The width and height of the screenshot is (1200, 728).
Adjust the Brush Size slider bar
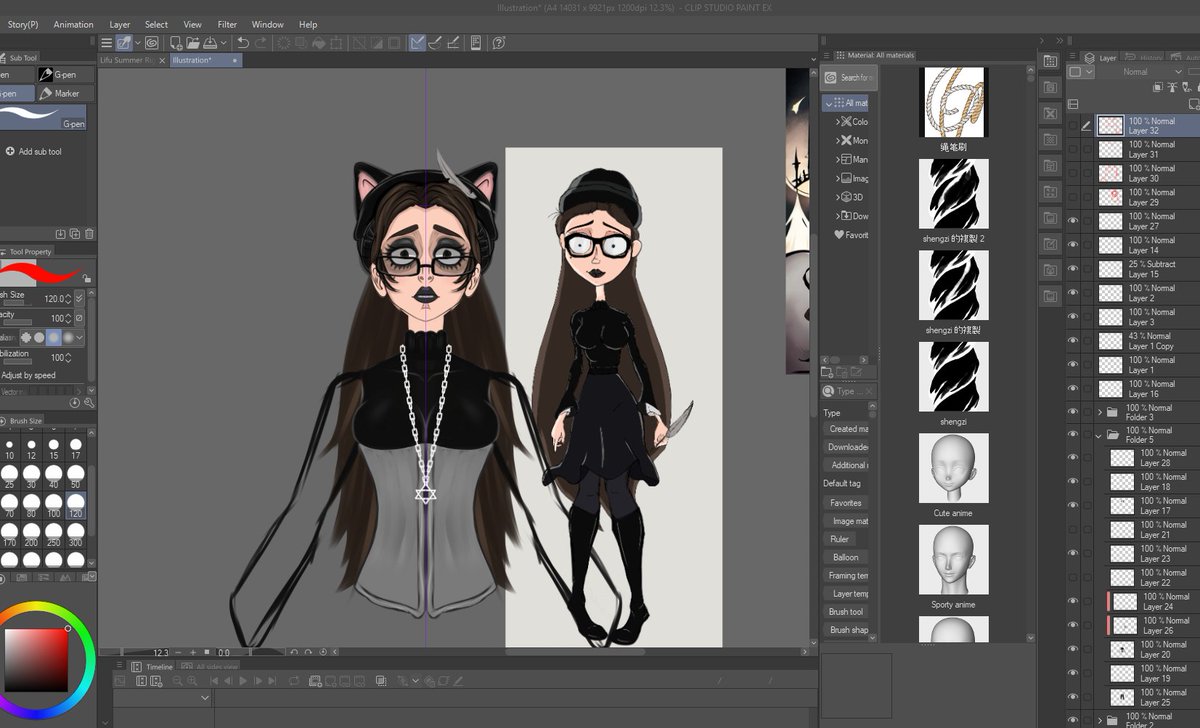17,303
